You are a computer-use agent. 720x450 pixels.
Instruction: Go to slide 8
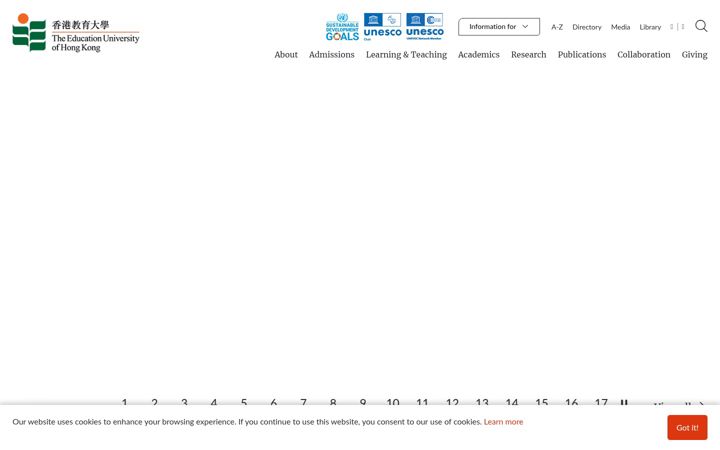click(x=333, y=402)
